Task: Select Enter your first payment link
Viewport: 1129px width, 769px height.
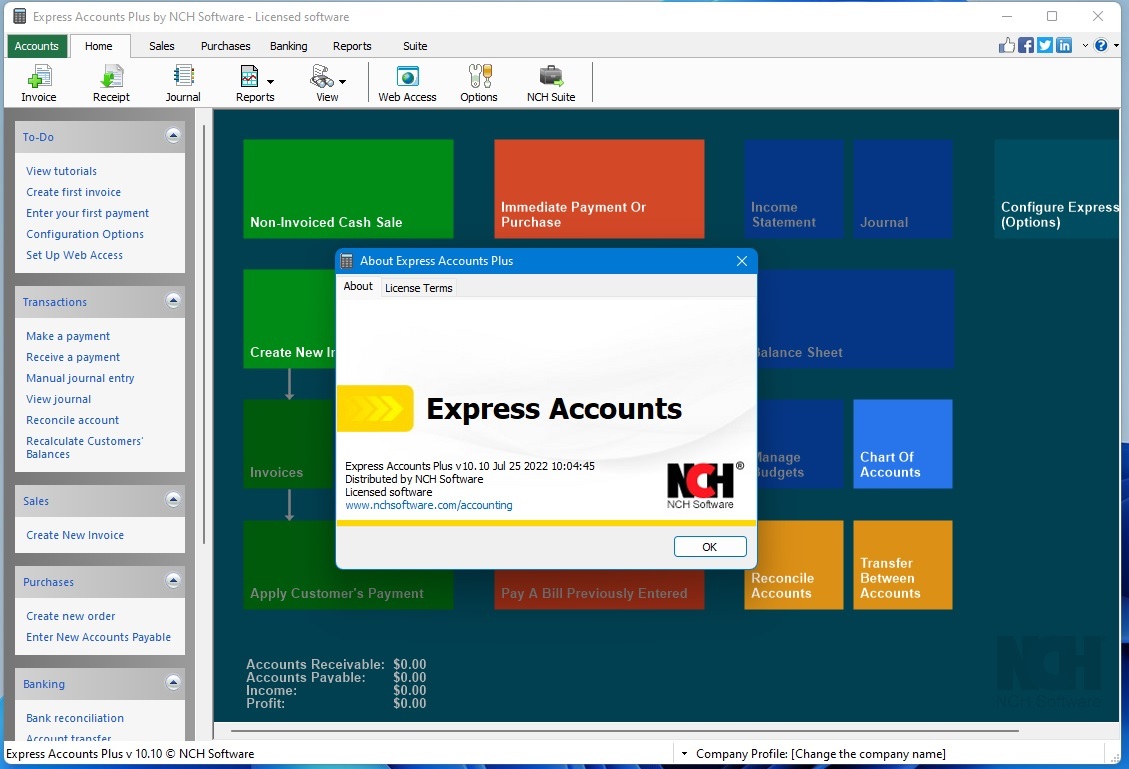Action: pyautogui.click(x=88, y=213)
